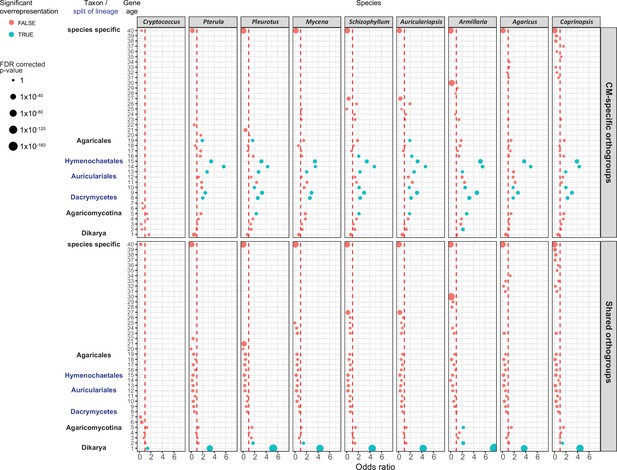This screenshot has width=617, height=470.
Task: Click 'Agaricales' label in Shared orthogroups row
Action: (94, 355)
